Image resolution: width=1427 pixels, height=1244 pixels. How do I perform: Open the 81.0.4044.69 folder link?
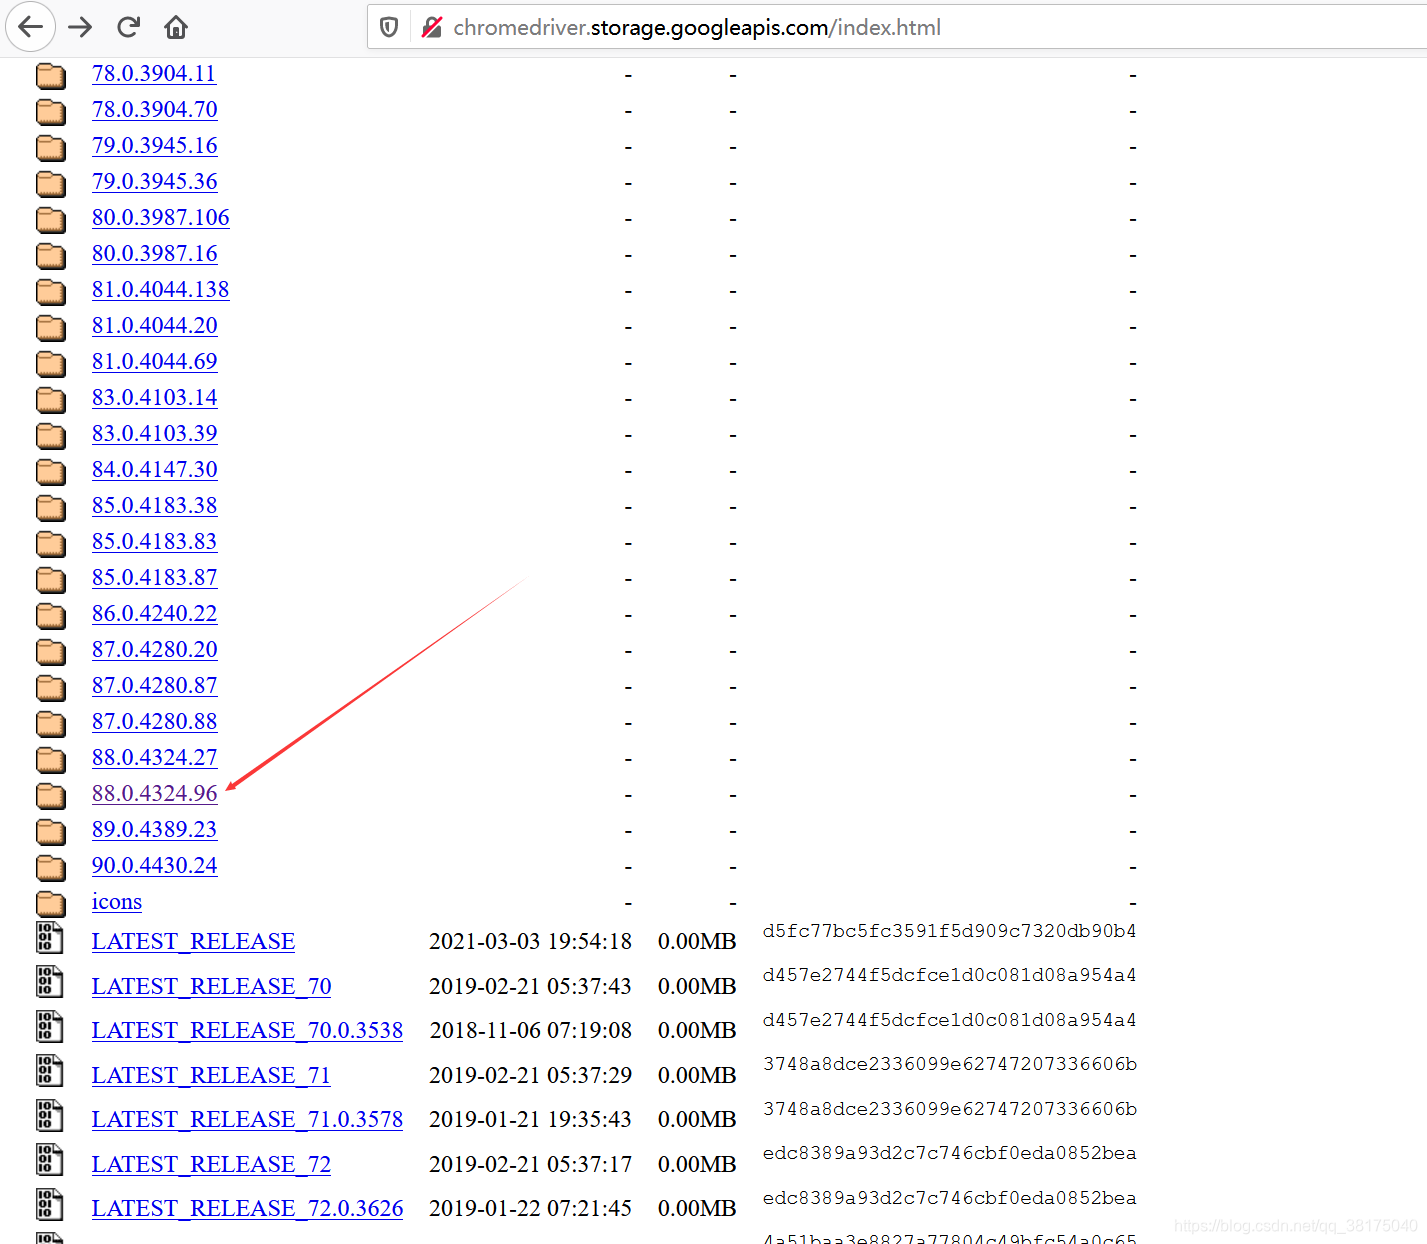[155, 362]
